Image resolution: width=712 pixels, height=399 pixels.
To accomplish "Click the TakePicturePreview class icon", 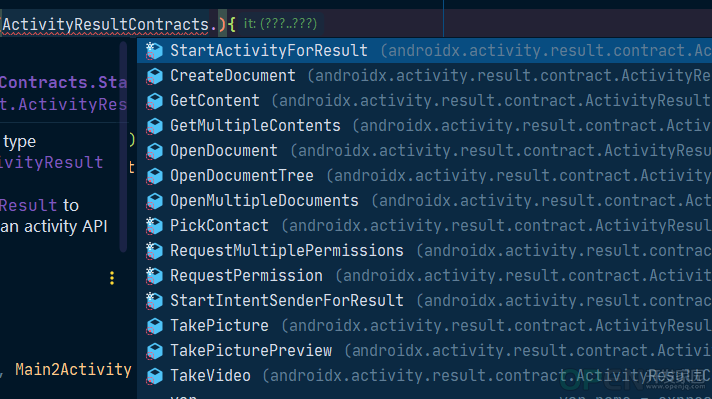I will point(154,350).
